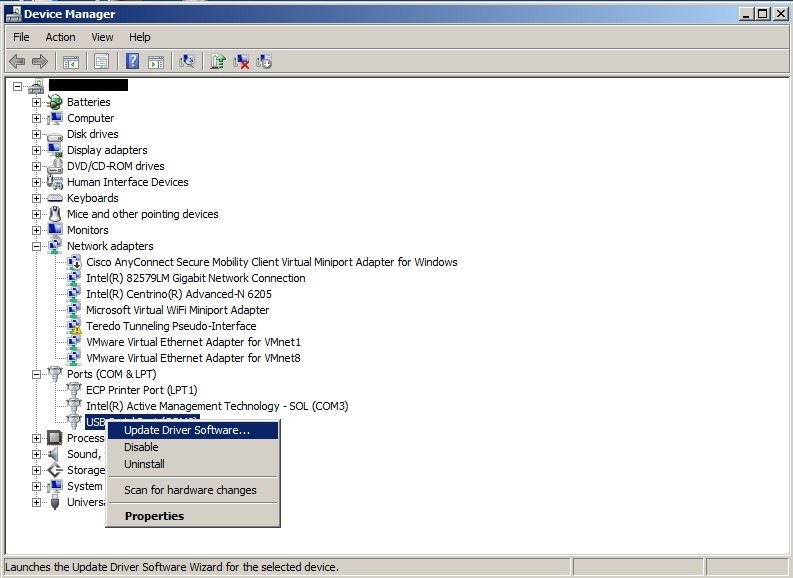The width and height of the screenshot is (793, 578).
Task: Select the Computer category label
Action: (91, 118)
